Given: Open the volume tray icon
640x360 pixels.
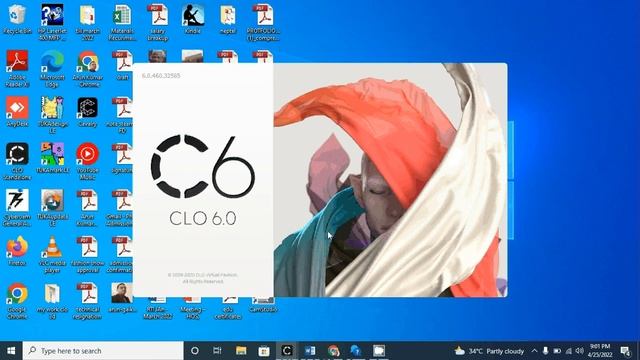Looking at the screenshot, I should (579, 351).
